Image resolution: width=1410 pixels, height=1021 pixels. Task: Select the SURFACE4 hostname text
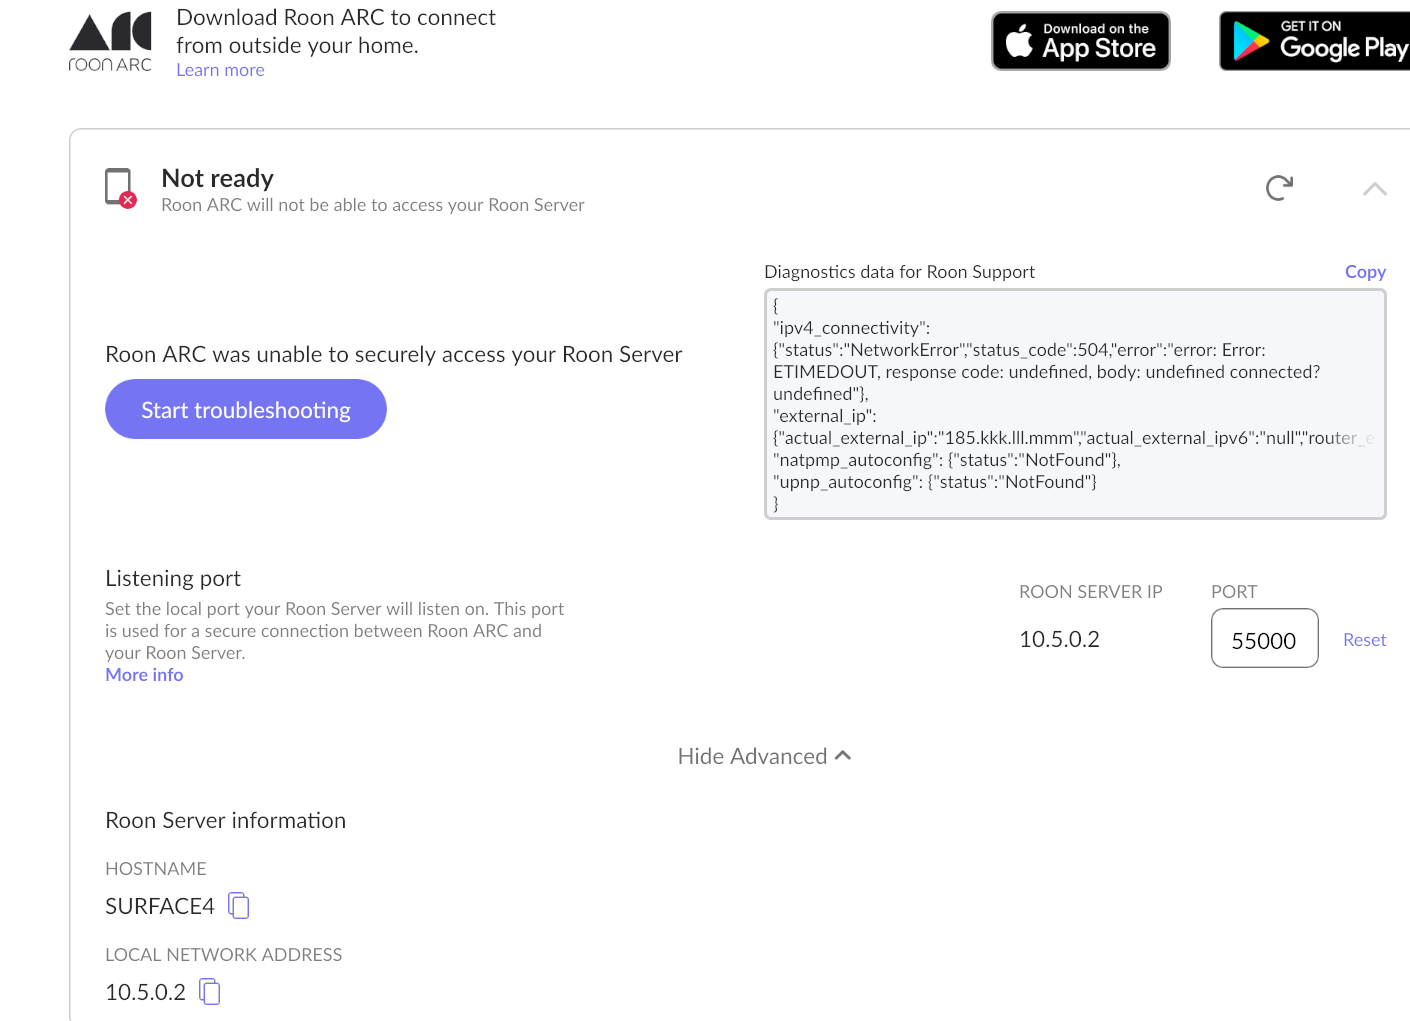[160, 906]
